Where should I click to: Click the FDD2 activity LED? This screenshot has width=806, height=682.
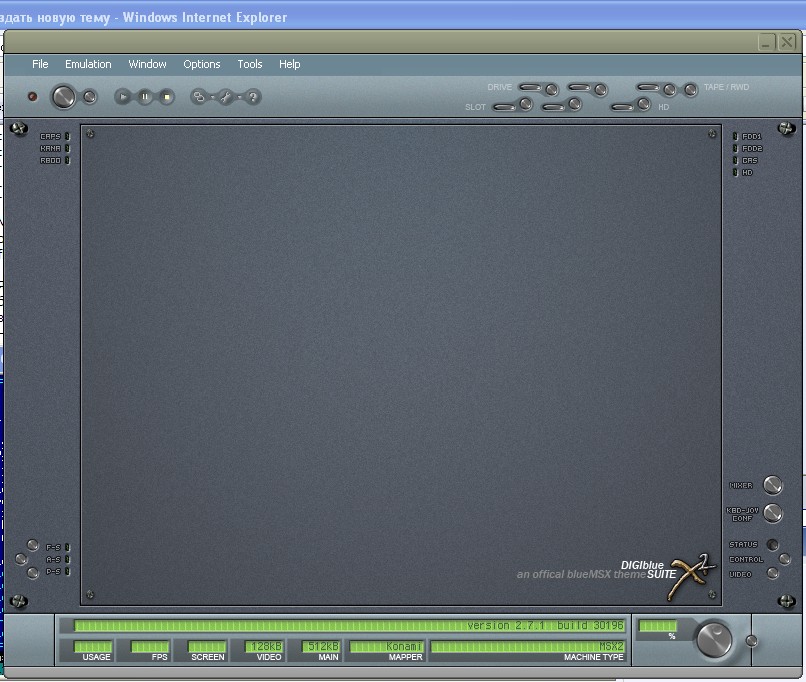(735, 149)
